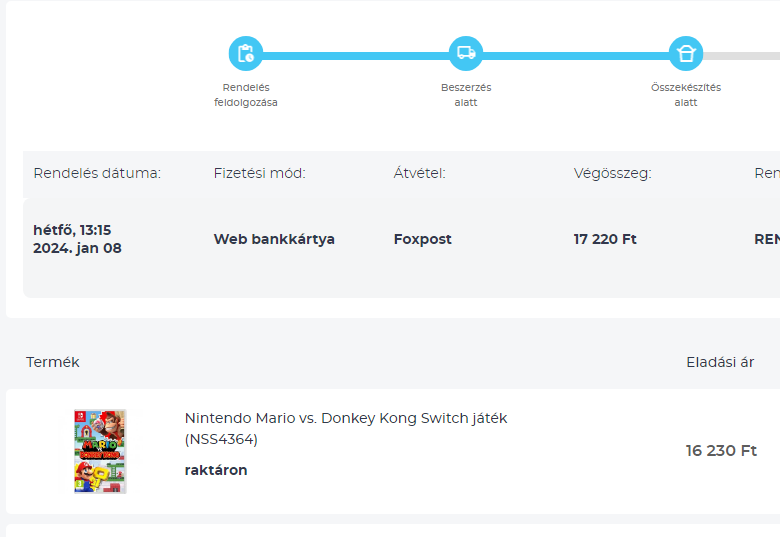Click the 'Összekészítés alatt' step label
780x537 pixels.
686,95
